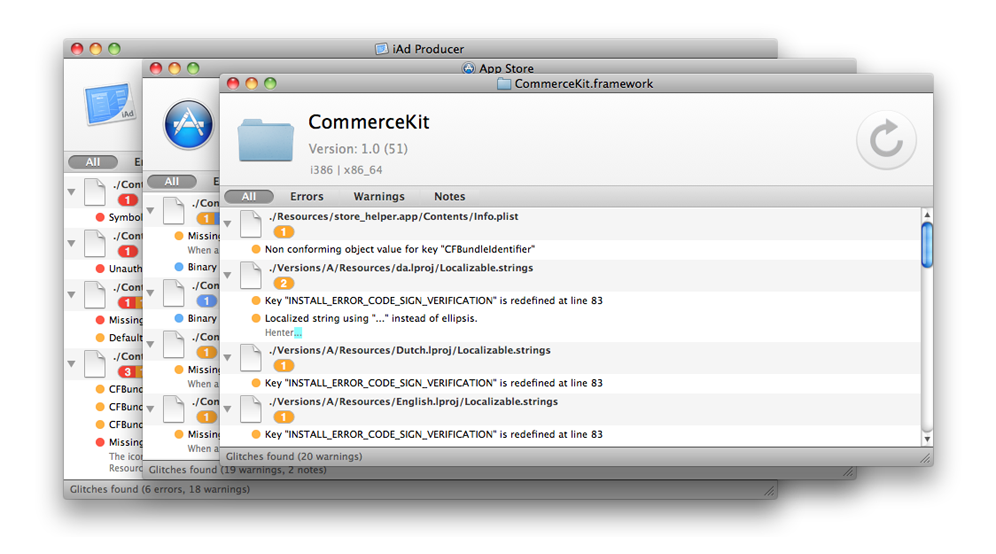Collapse the first file row in the iAd Producer window
Viewport: 996px width, 554px height.
click(71, 192)
